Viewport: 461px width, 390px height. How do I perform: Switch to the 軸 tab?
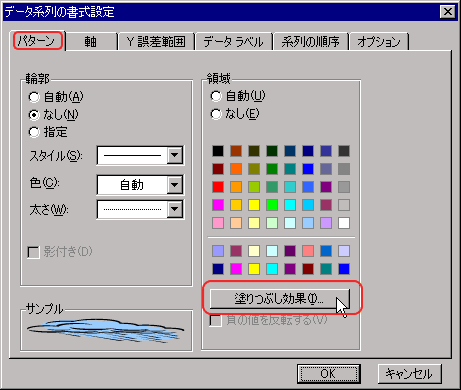(x=91, y=42)
